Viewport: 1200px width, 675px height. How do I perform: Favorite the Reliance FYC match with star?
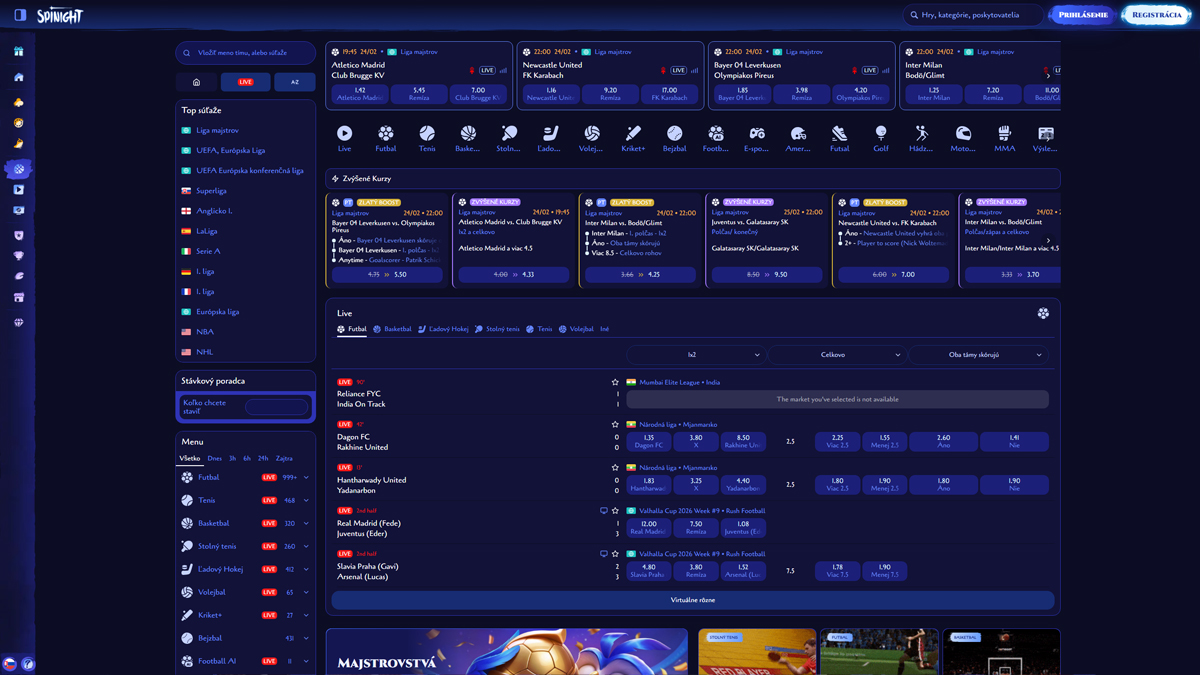tap(615, 382)
